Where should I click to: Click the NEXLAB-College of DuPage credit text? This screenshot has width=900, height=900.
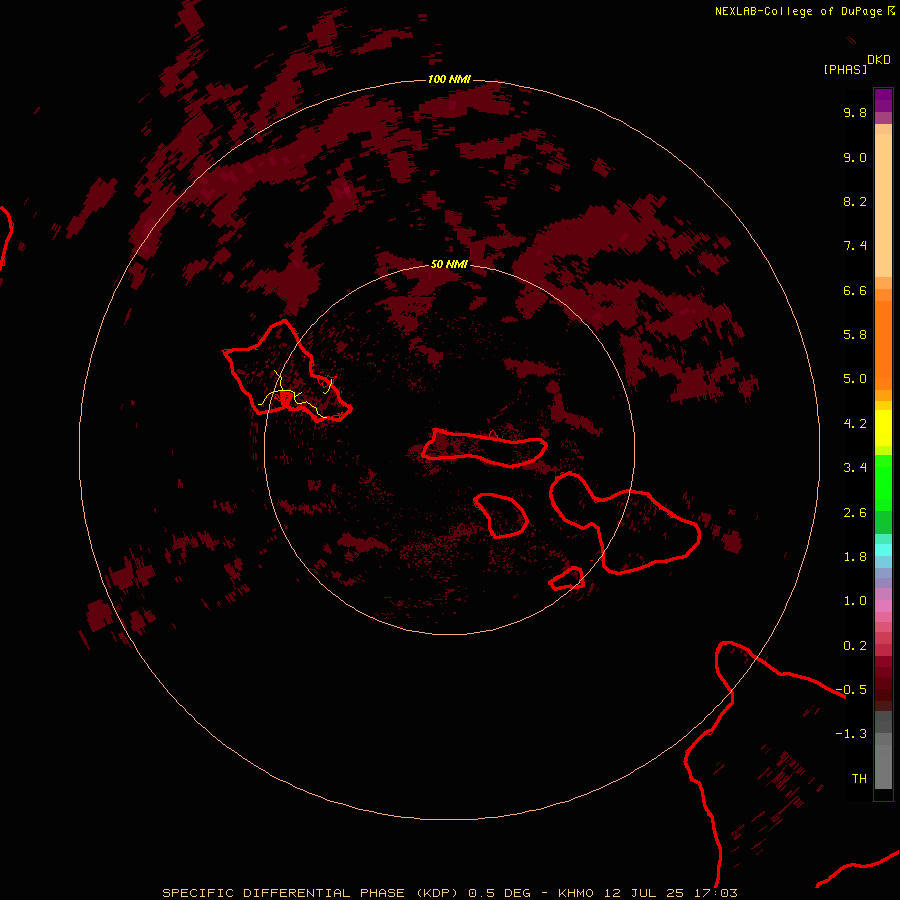point(798,11)
